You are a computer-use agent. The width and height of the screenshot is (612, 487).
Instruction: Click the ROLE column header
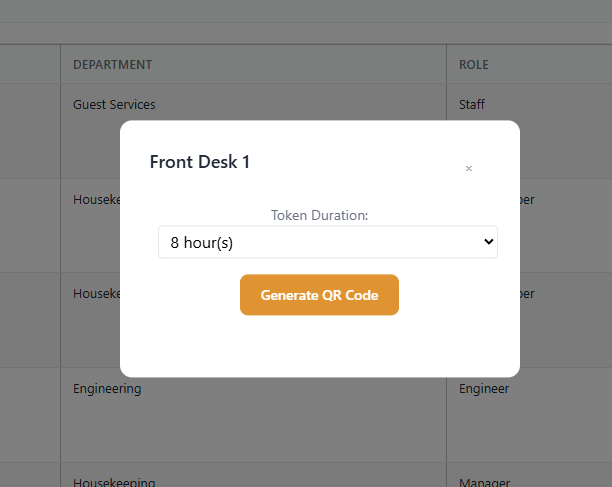point(474,65)
